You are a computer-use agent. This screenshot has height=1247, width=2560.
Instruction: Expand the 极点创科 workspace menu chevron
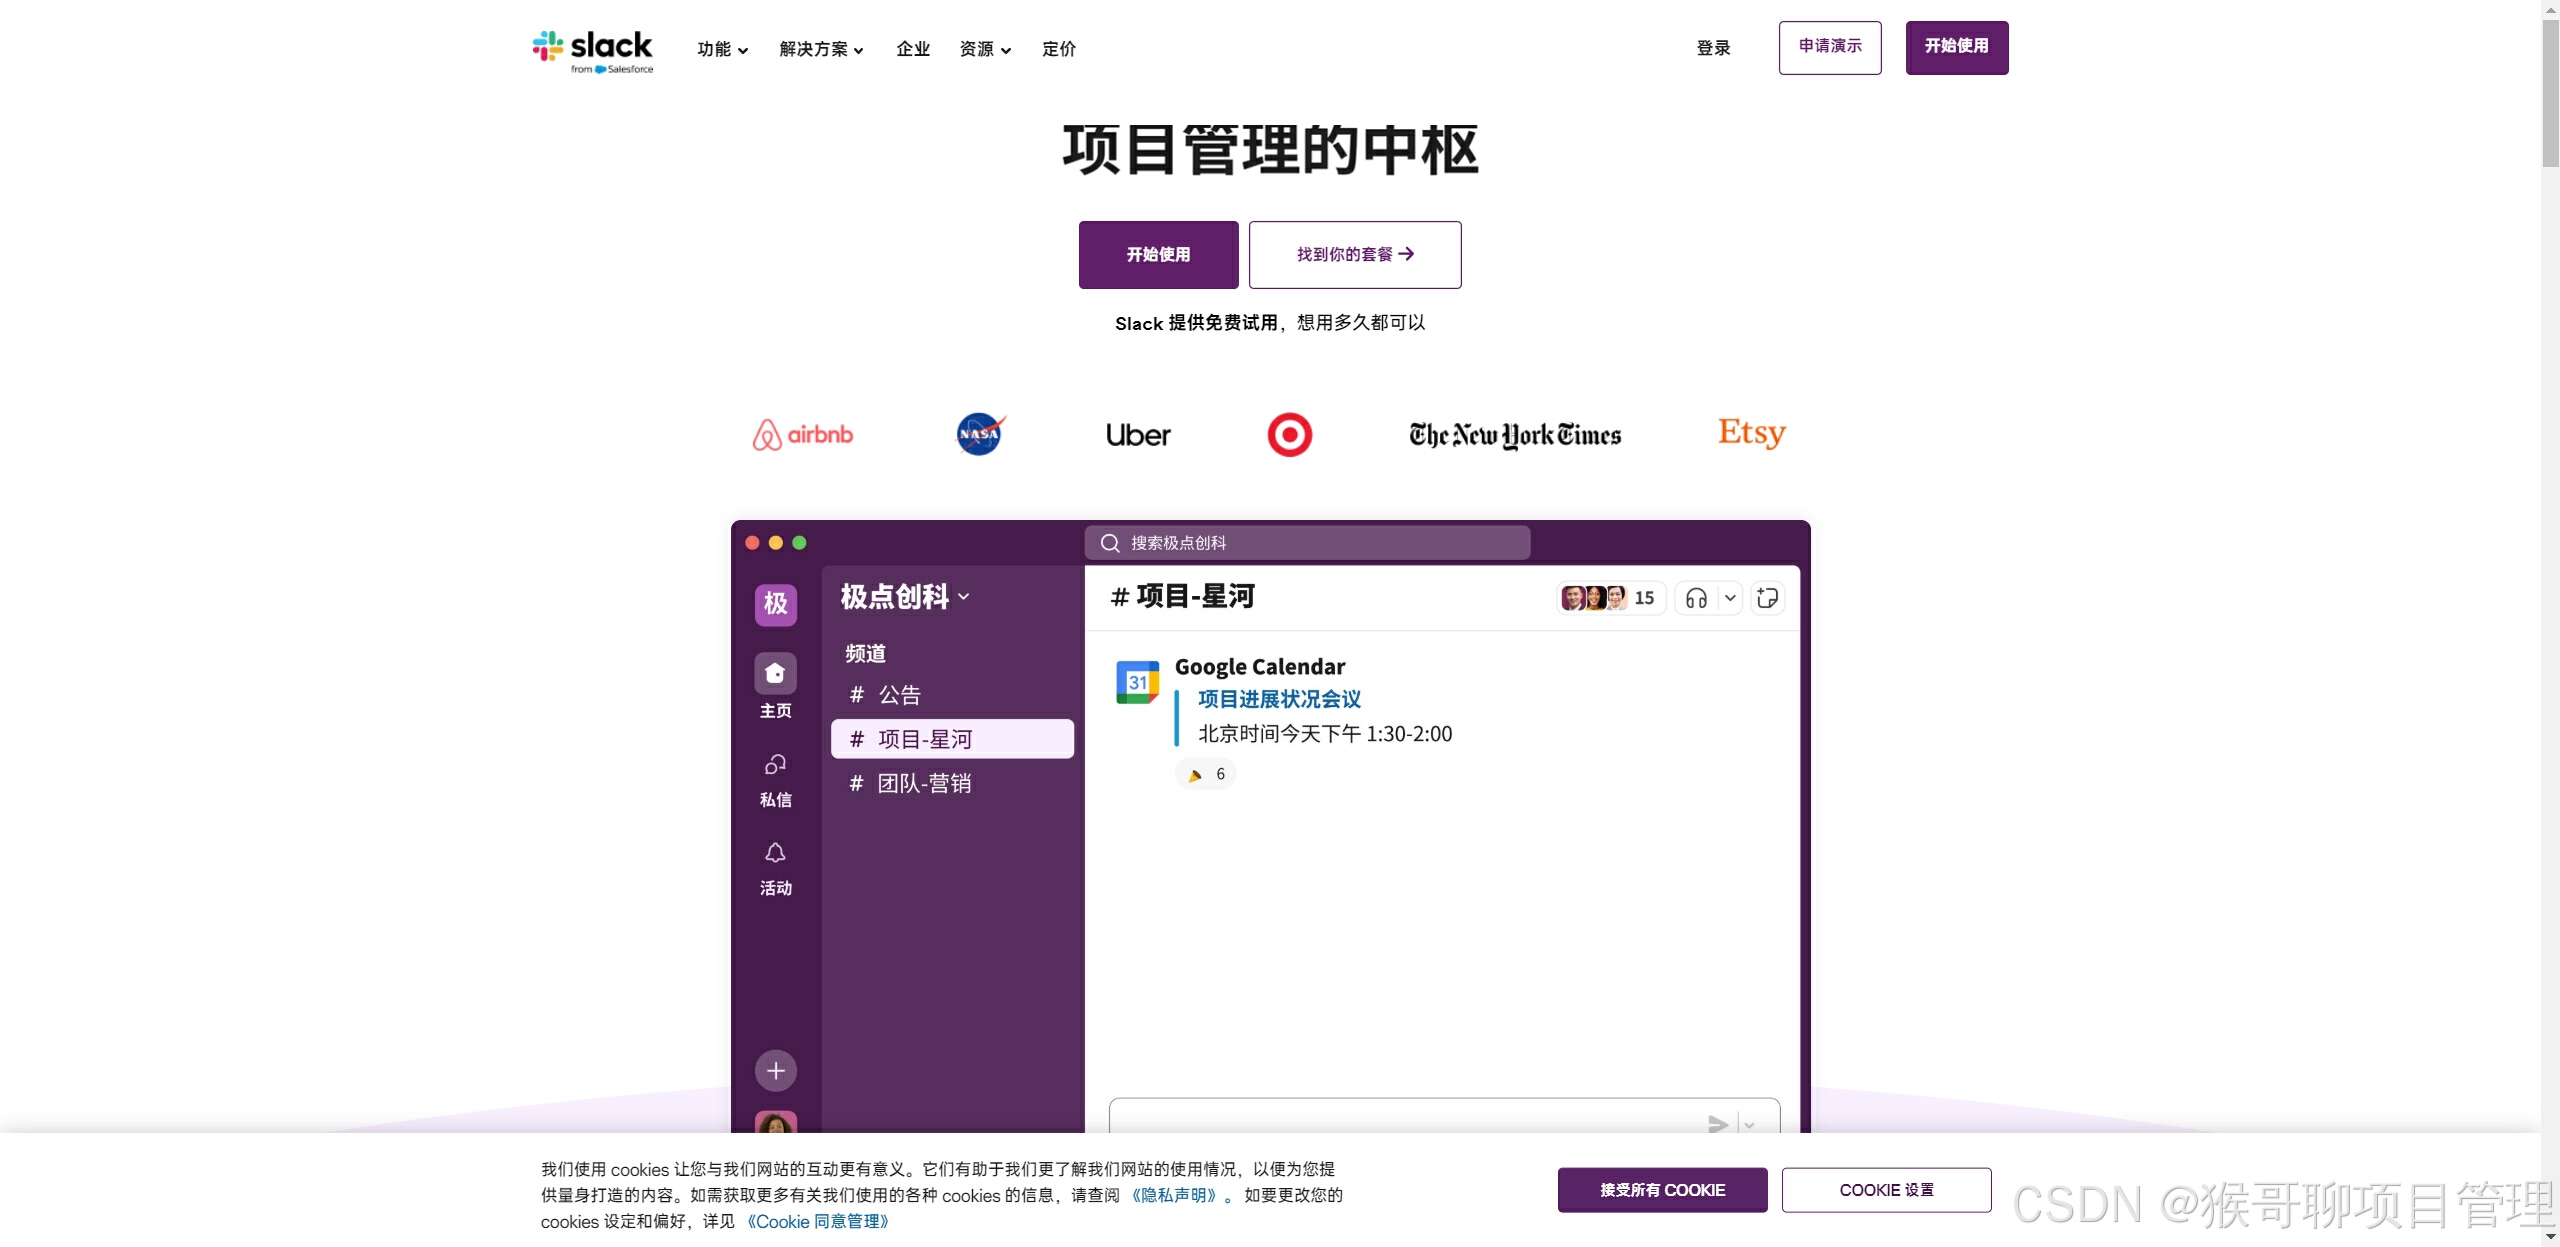tap(964, 597)
